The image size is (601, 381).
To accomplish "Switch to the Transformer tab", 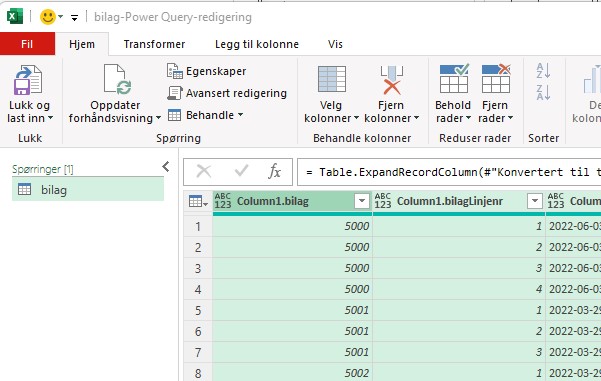I will pyautogui.click(x=154, y=44).
